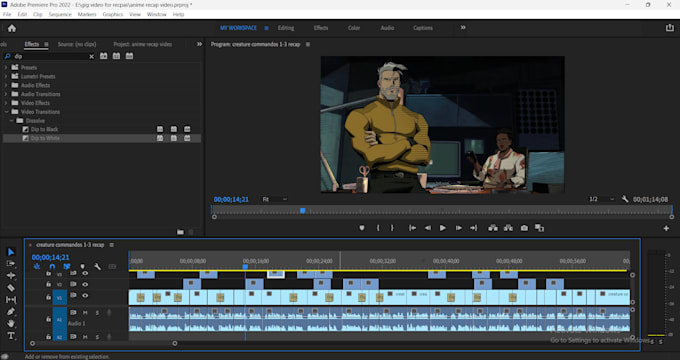Step forward one frame
The width and height of the screenshot is (680, 360).
tap(458, 228)
